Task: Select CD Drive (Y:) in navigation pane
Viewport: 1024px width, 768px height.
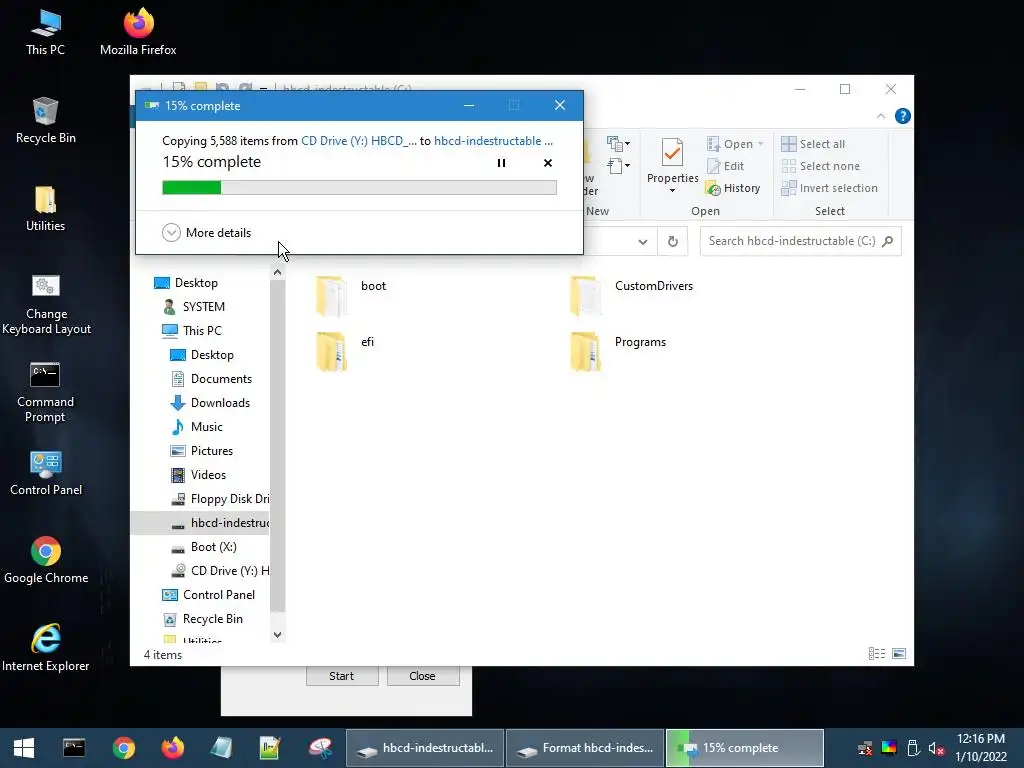Action: (219, 571)
